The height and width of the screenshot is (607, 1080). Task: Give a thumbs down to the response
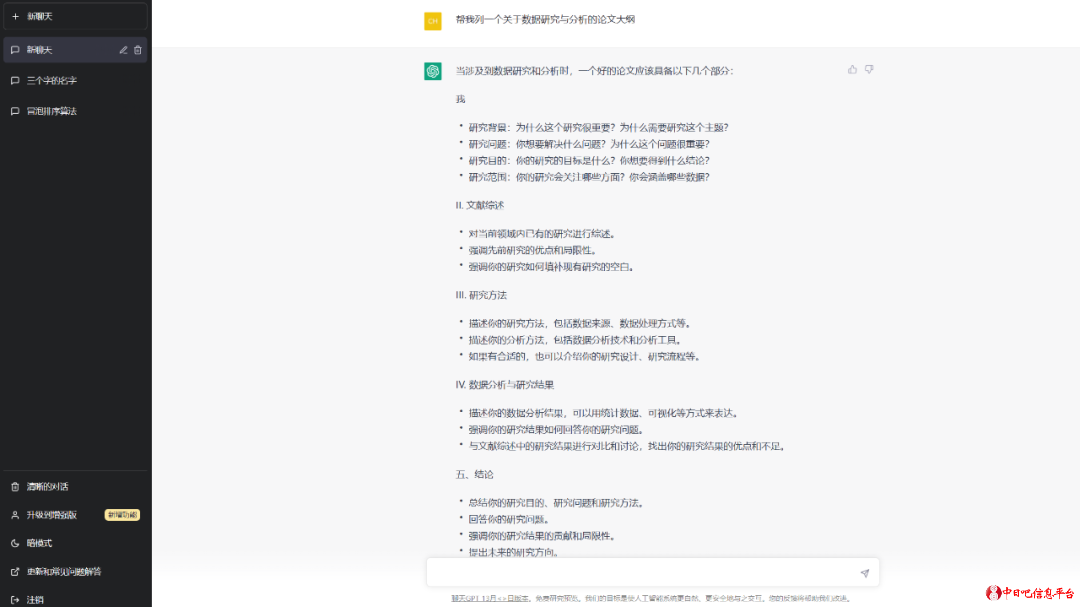(868, 68)
